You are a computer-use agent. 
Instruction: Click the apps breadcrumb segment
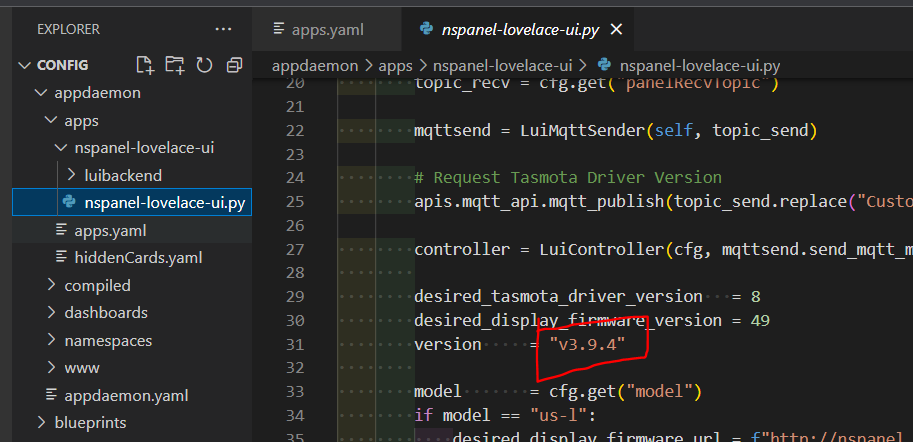pyautogui.click(x=396, y=65)
